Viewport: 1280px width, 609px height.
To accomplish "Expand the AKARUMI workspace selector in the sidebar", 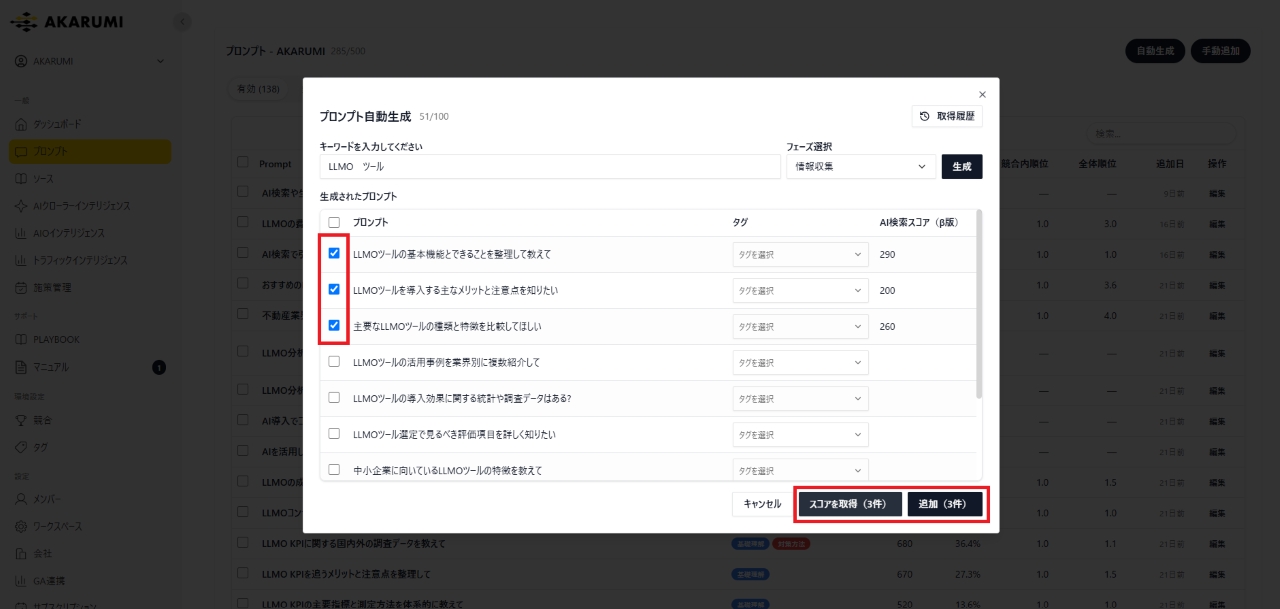I will [x=90, y=61].
